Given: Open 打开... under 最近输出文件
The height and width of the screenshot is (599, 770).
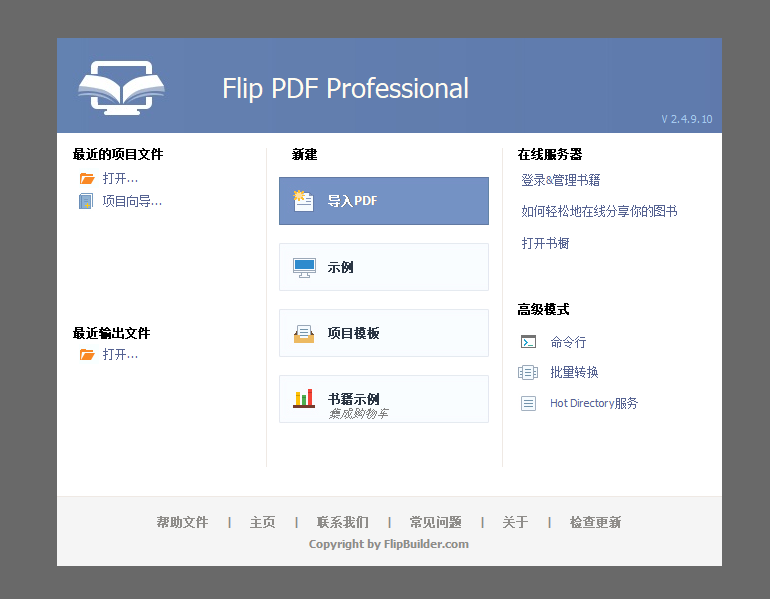Looking at the screenshot, I should [x=120, y=354].
